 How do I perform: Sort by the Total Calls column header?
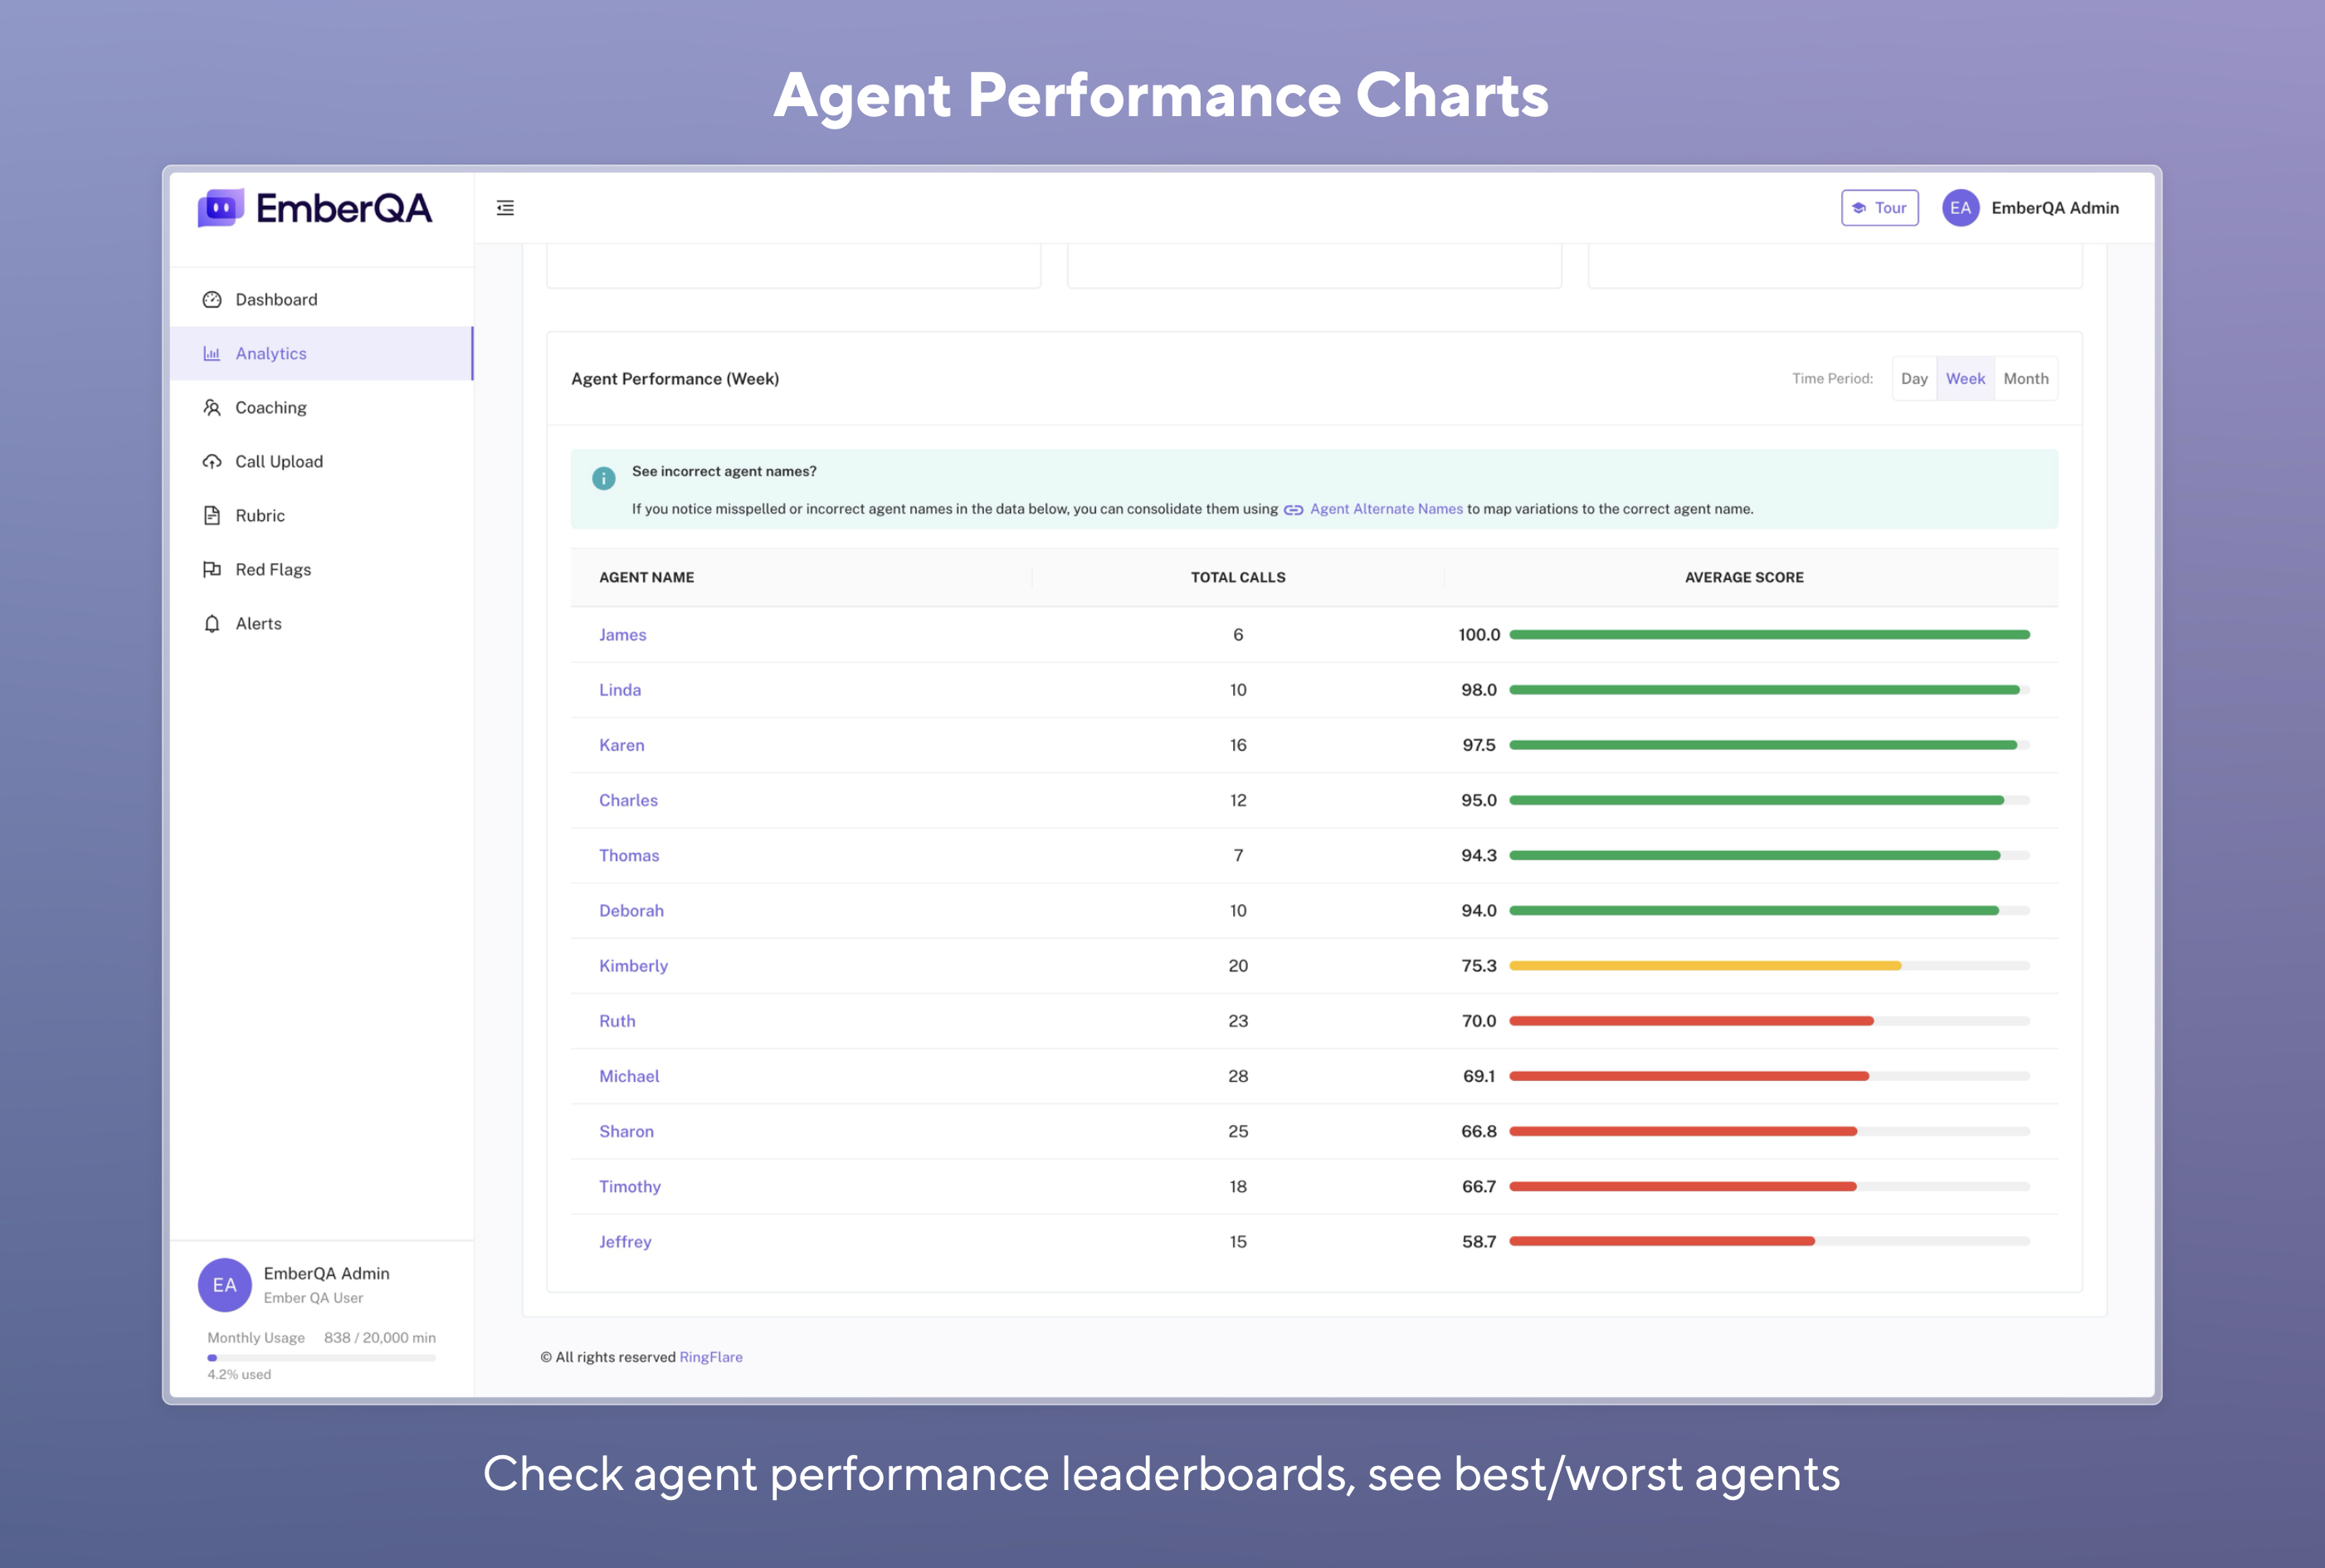(1238, 578)
